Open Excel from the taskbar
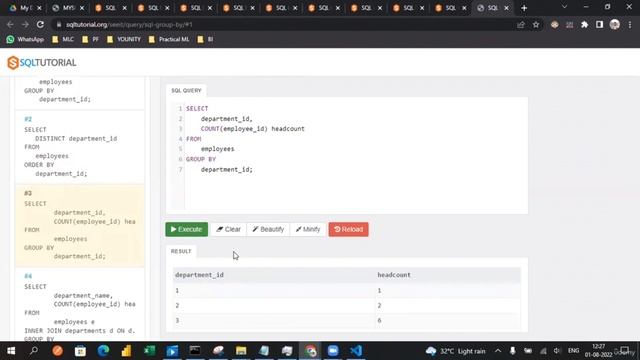Image resolution: width=640 pixels, height=360 pixels. click(149, 351)
